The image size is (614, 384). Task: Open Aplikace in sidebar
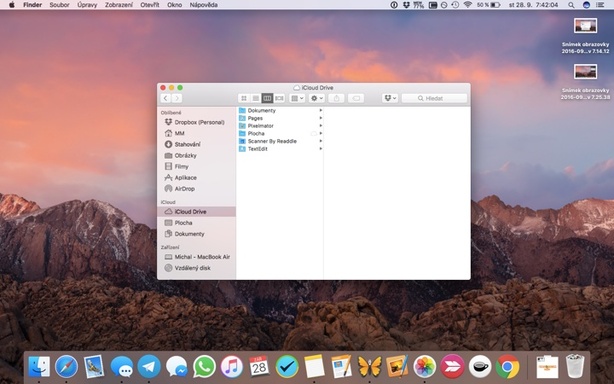click(196, 177)
